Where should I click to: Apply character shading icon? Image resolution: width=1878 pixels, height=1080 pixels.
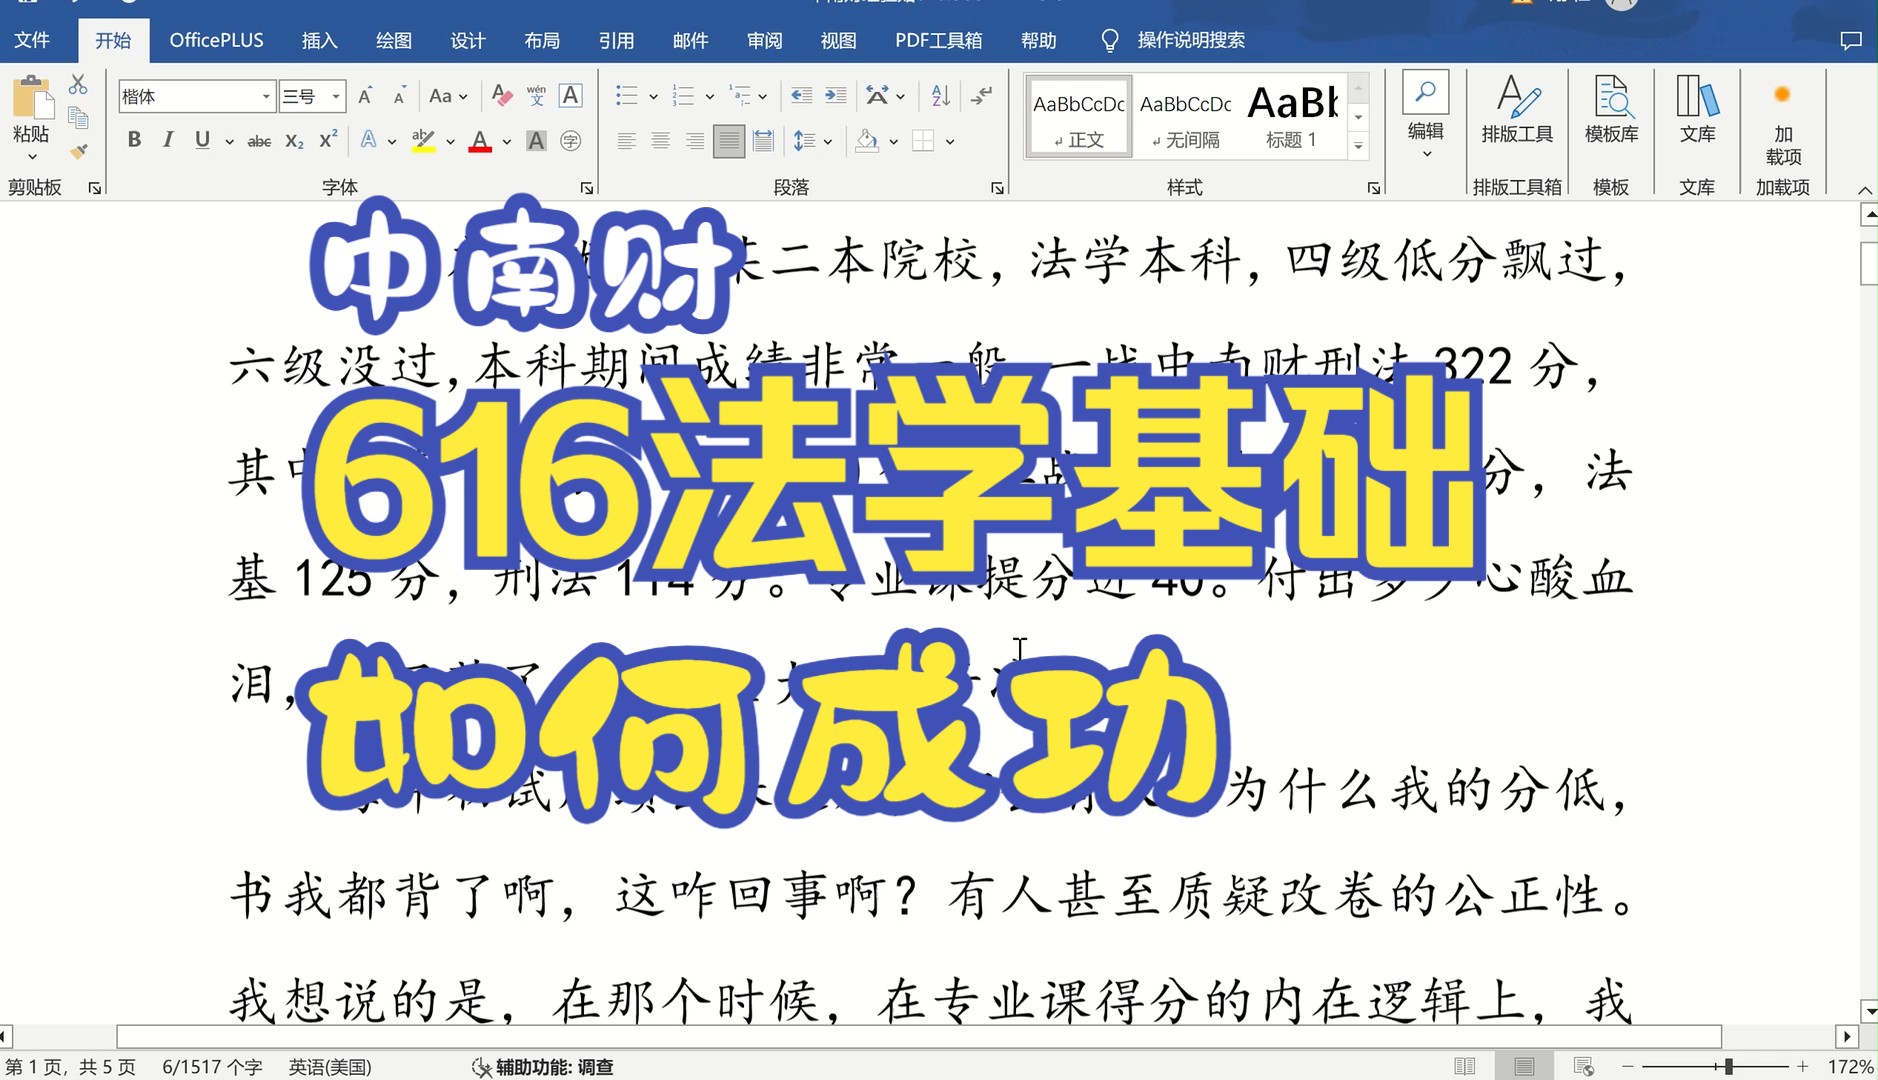point(536,141)
